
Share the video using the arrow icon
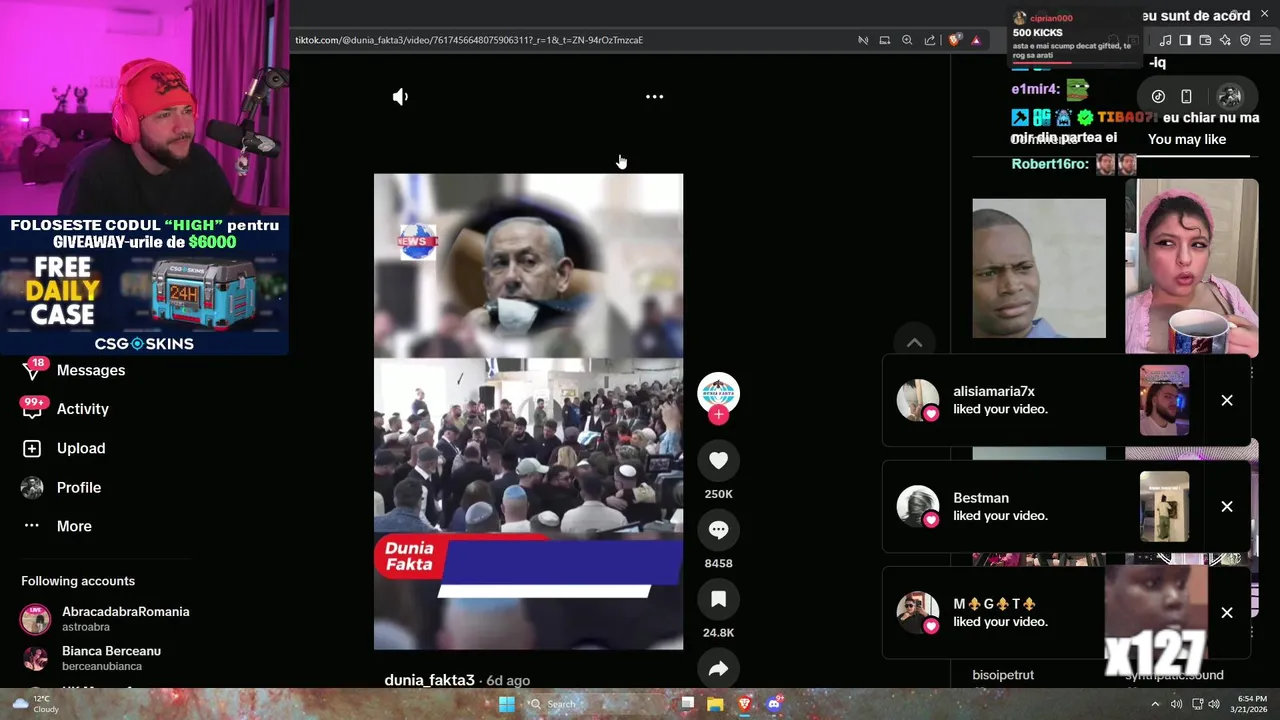(718, 669)
